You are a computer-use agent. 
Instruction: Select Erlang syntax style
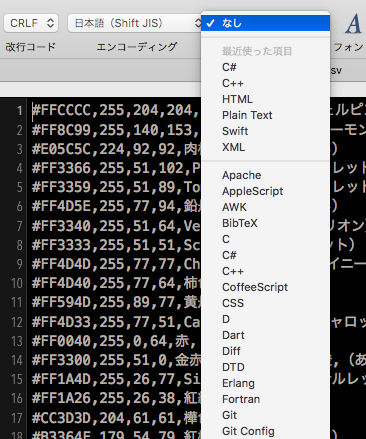pos(265,383)
